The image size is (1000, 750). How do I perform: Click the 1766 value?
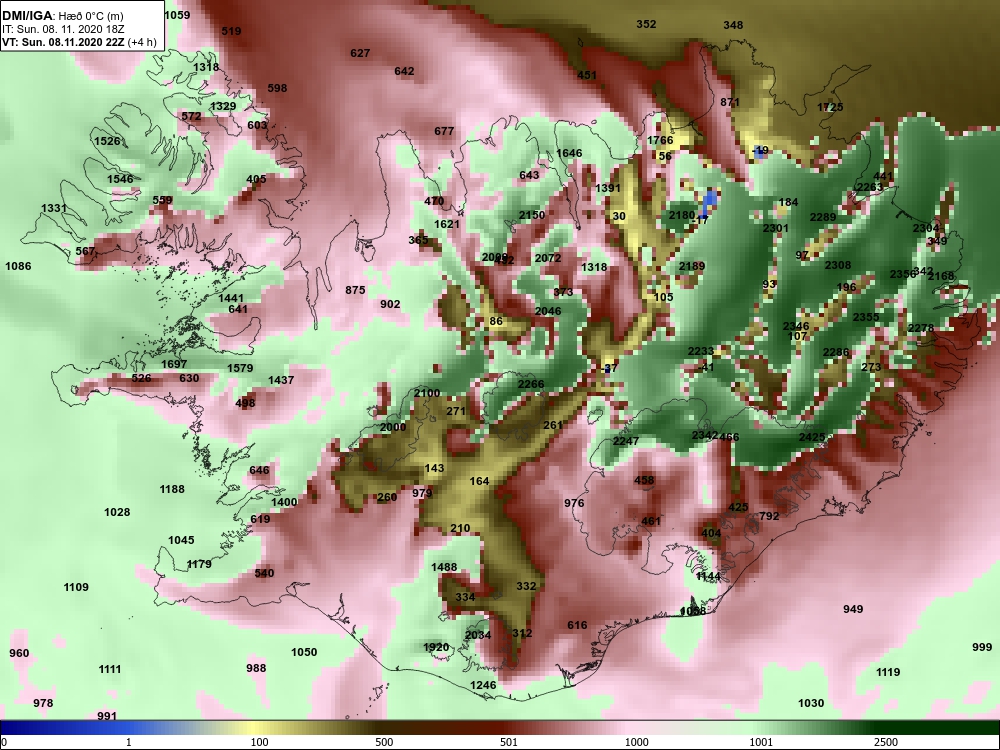tap(660, 140)
